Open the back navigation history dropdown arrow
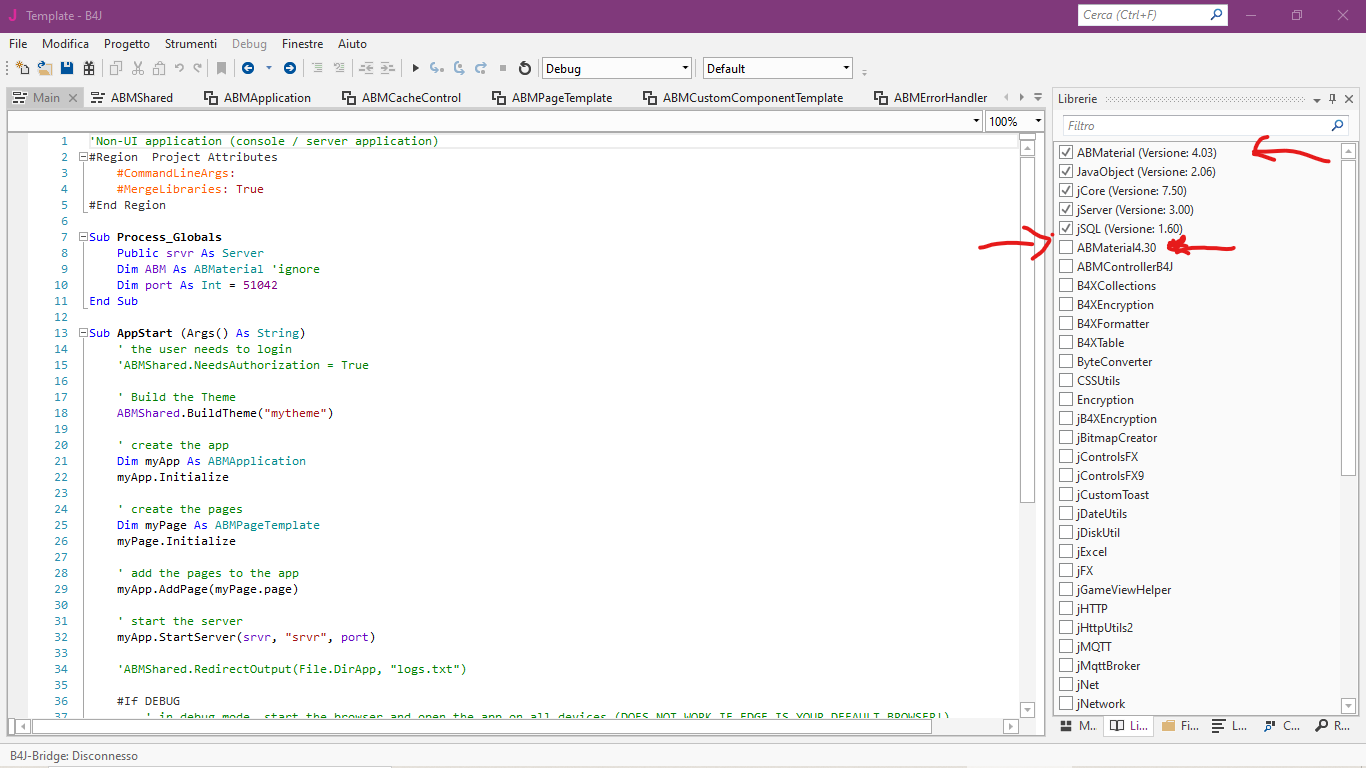The height and width of the screenshot is (768, 1366). (x=268, y=68)
